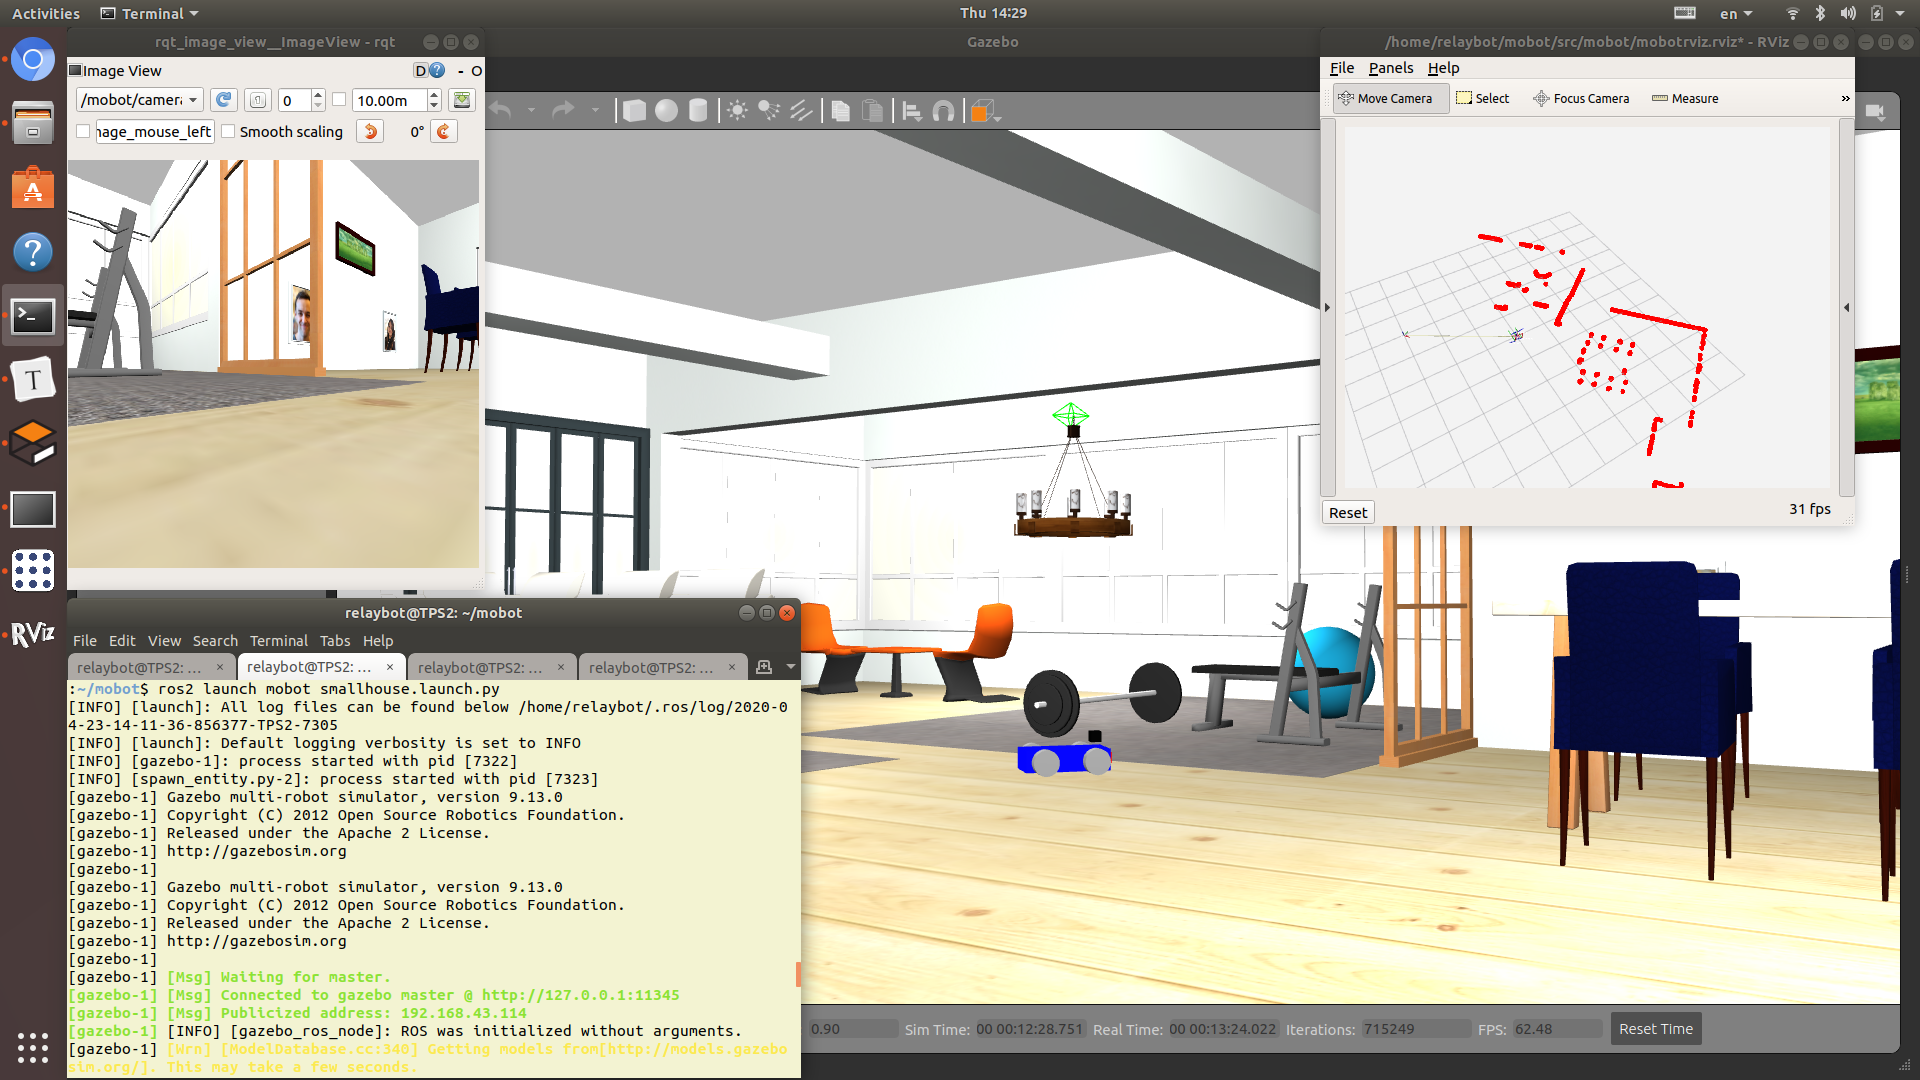Toggle mouse left publish checkbox
The image size is (1920, 1080).
(84, 132)
